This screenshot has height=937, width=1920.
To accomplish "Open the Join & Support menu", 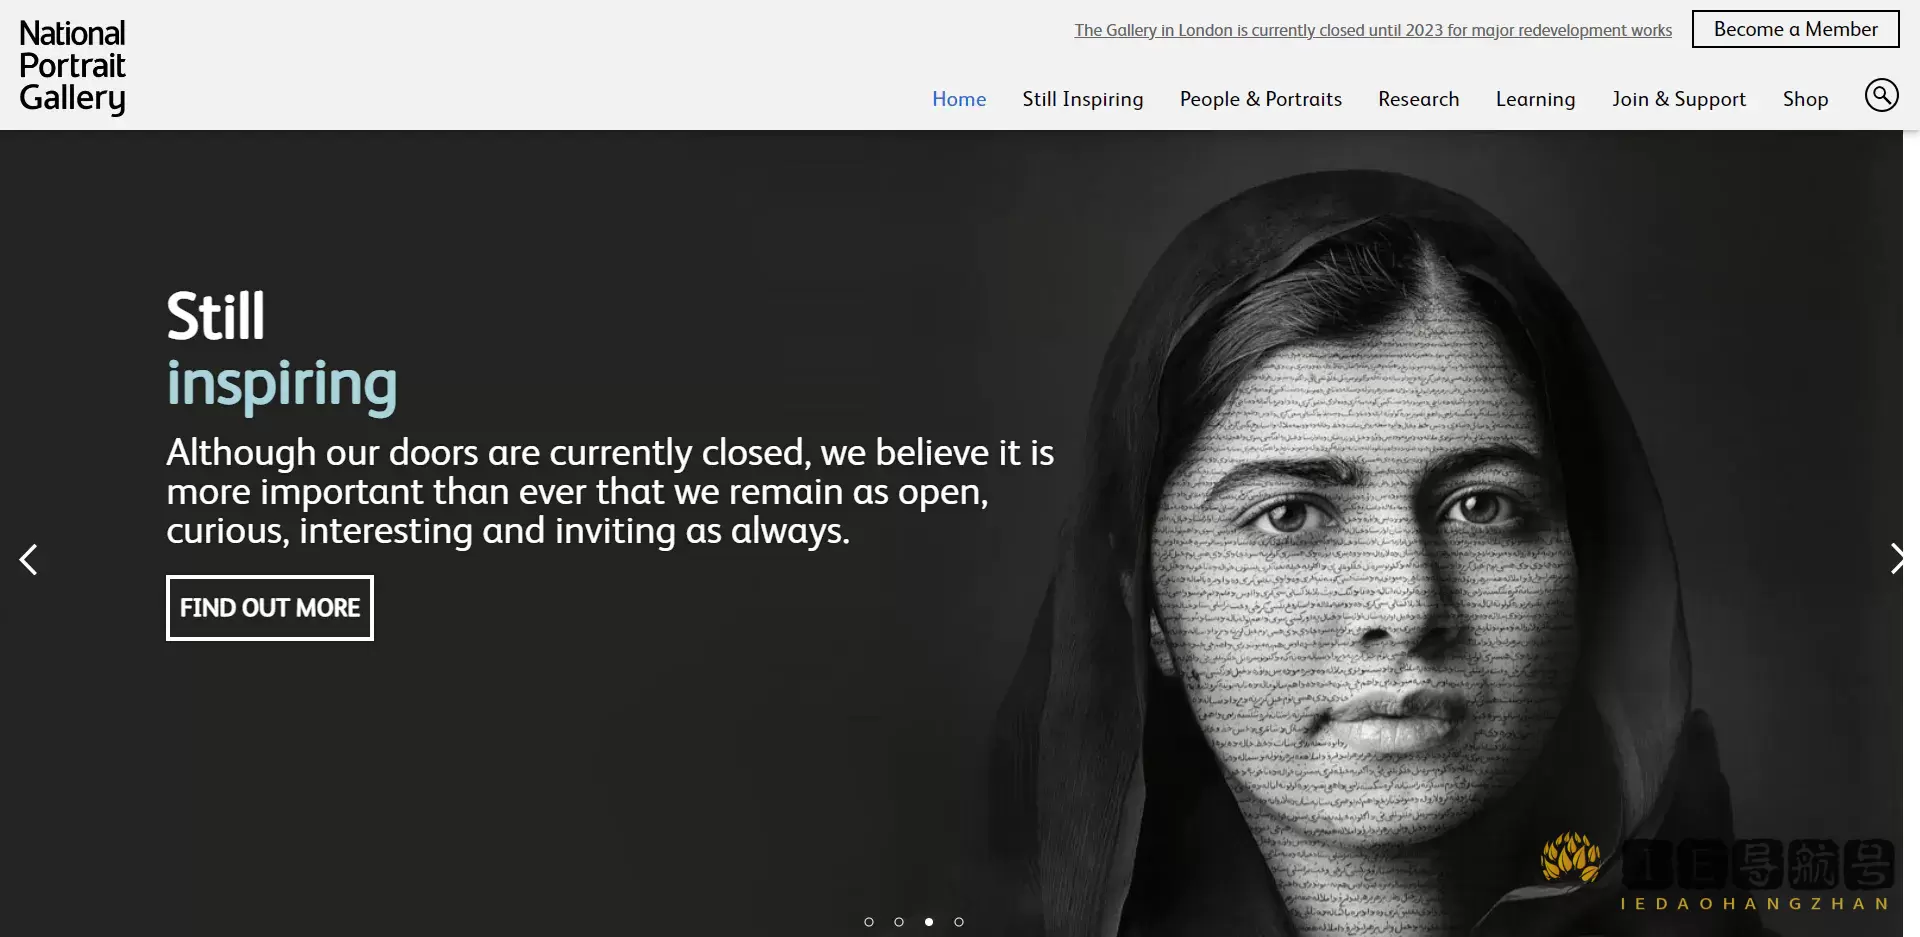I will (x=1678, y=99).
